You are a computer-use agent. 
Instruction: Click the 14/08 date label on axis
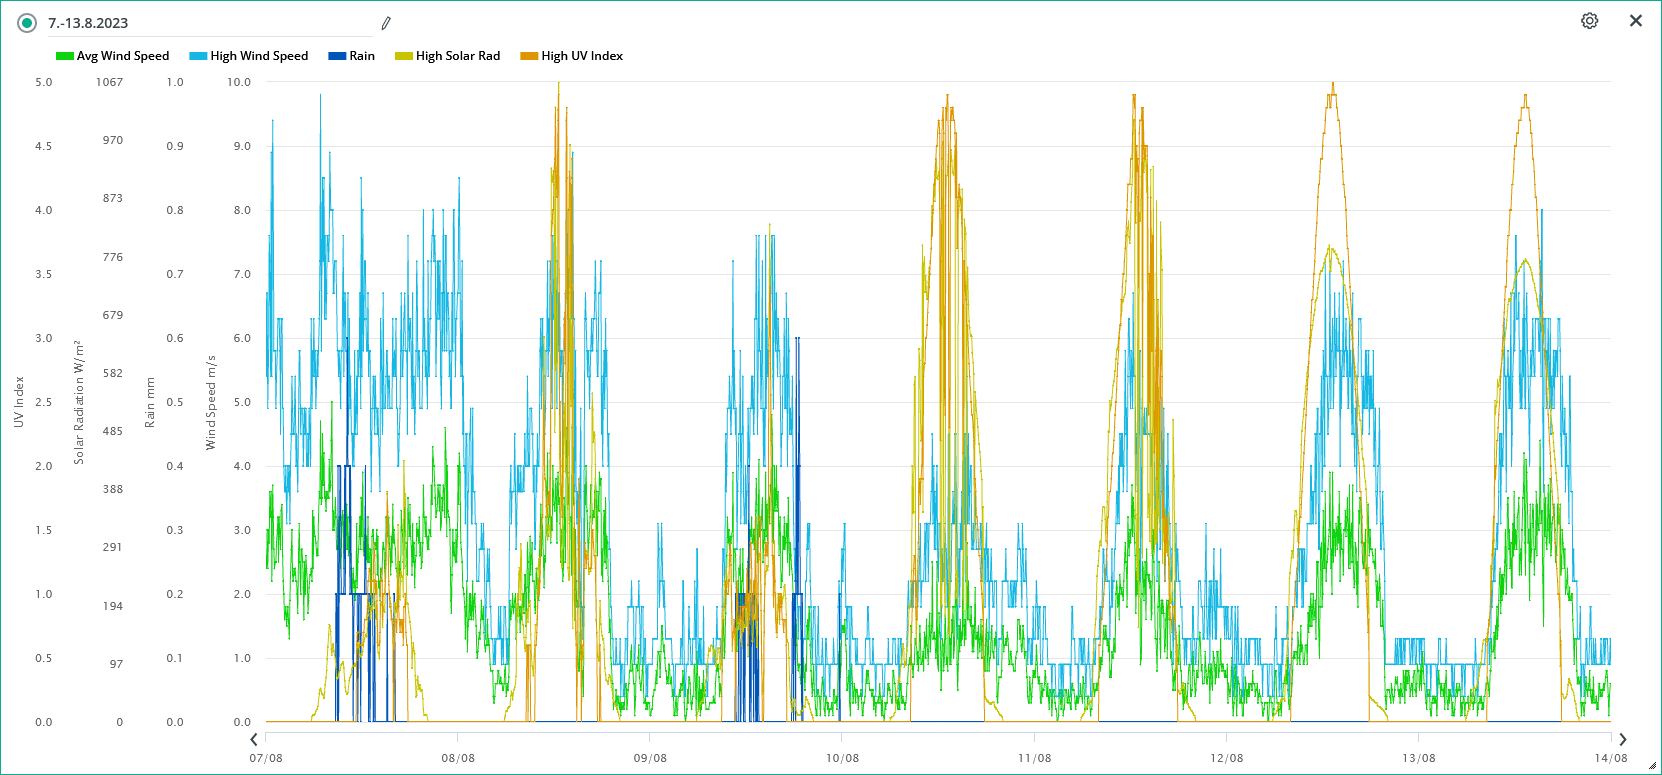click(1610, 758)
